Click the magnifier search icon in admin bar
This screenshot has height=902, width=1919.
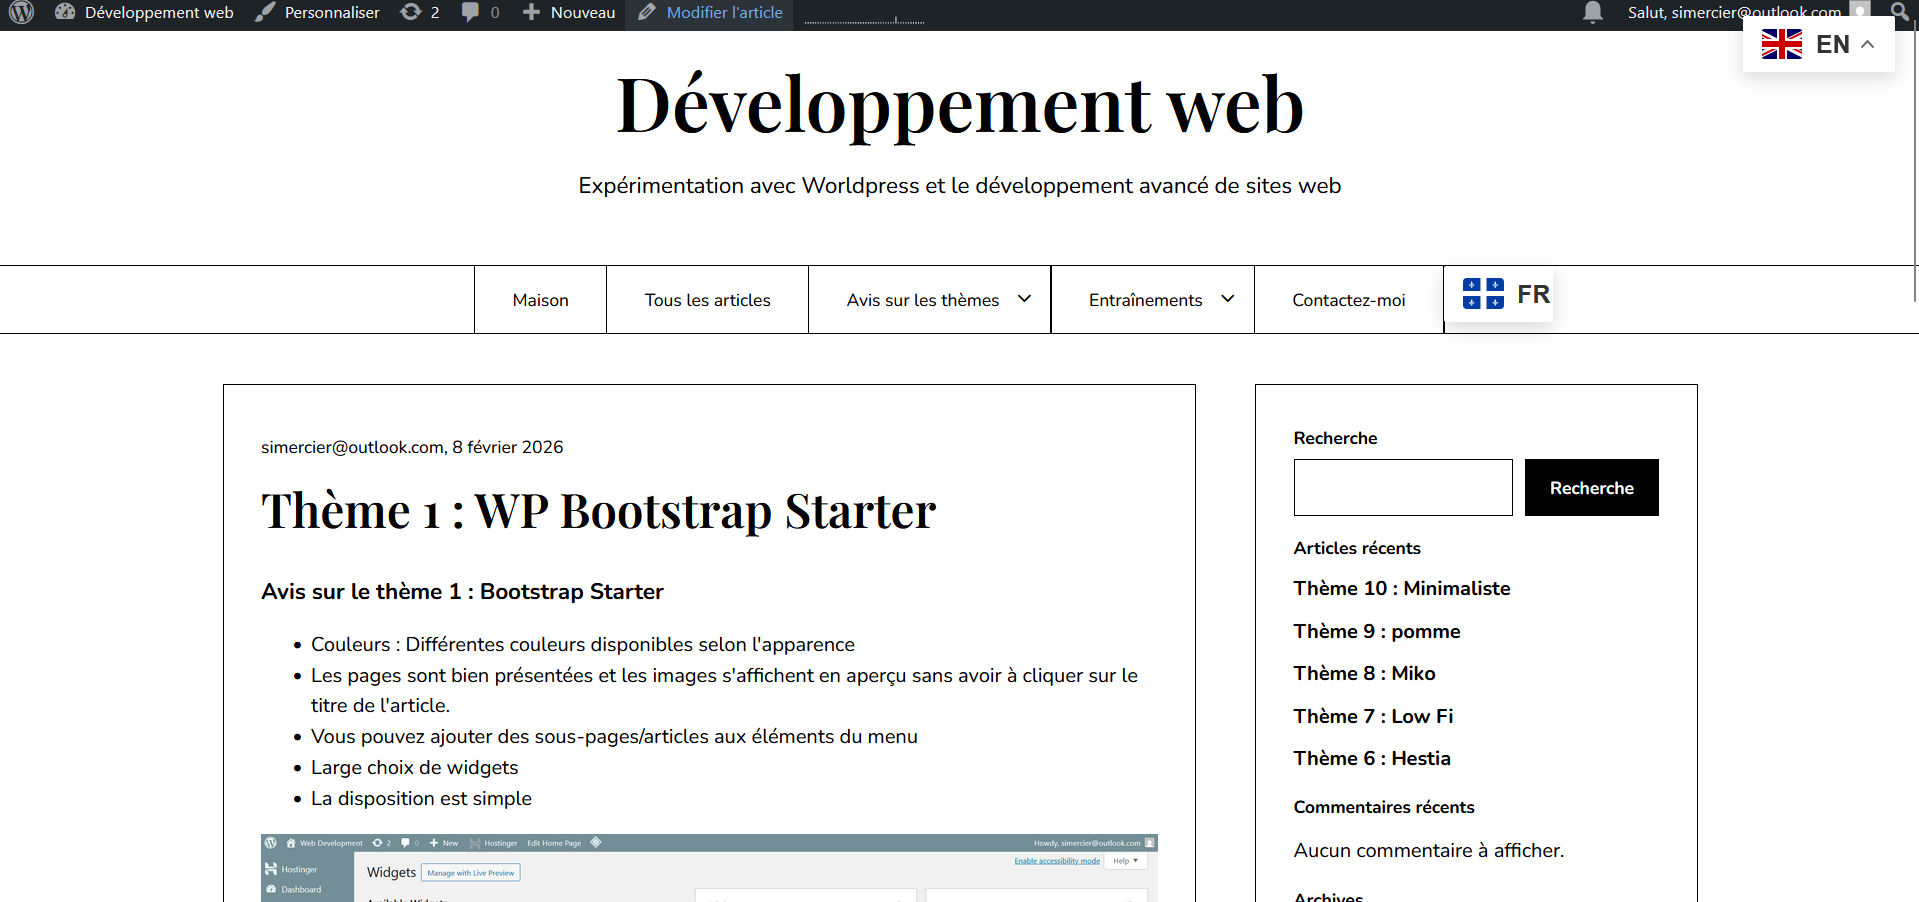(1899, 13)
